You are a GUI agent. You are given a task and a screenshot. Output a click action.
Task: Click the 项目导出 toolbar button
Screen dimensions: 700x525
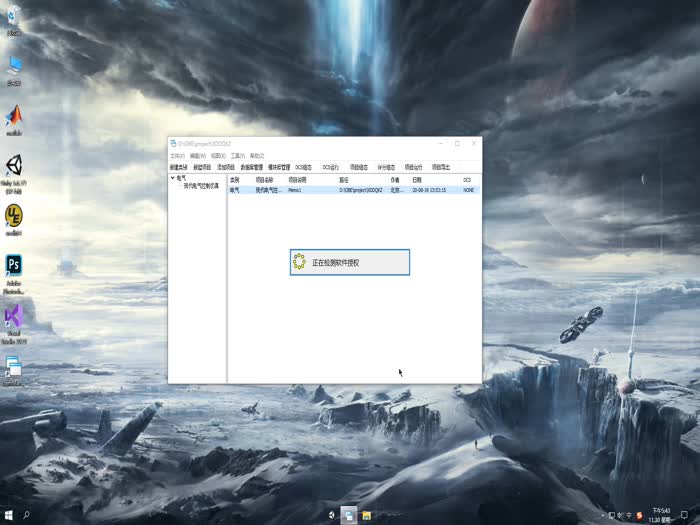pos(441,167)
